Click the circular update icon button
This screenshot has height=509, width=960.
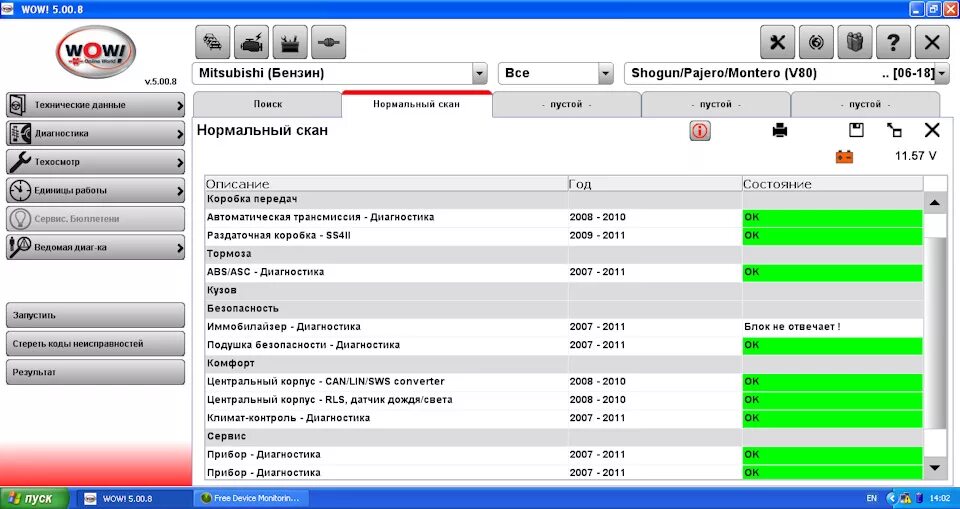click(x=816, y=42)
